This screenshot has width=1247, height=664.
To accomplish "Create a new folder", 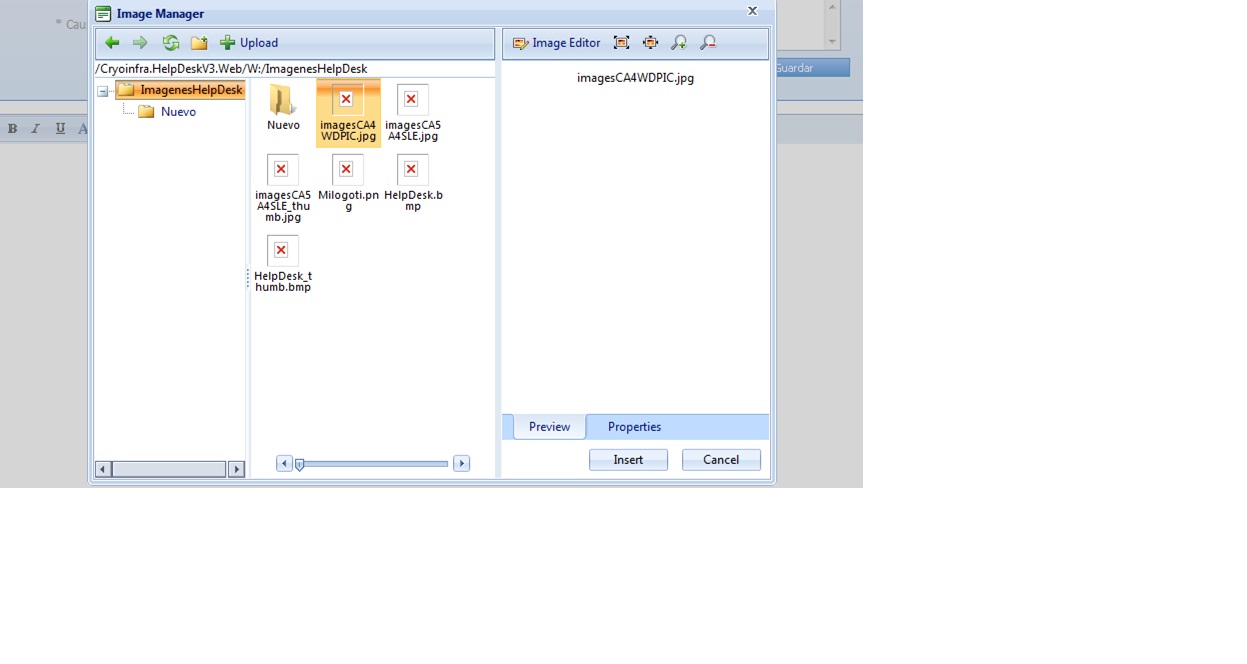I will (199, 43).
